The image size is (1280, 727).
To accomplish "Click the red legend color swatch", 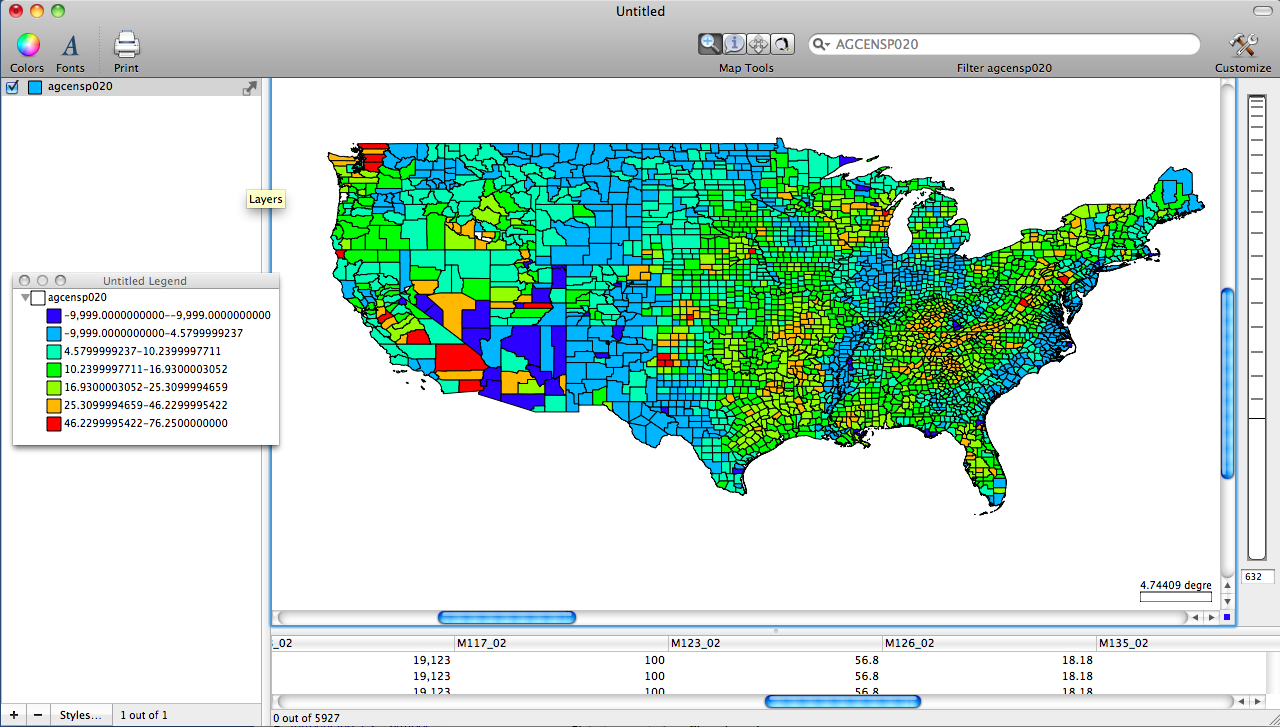I will 54,424.
